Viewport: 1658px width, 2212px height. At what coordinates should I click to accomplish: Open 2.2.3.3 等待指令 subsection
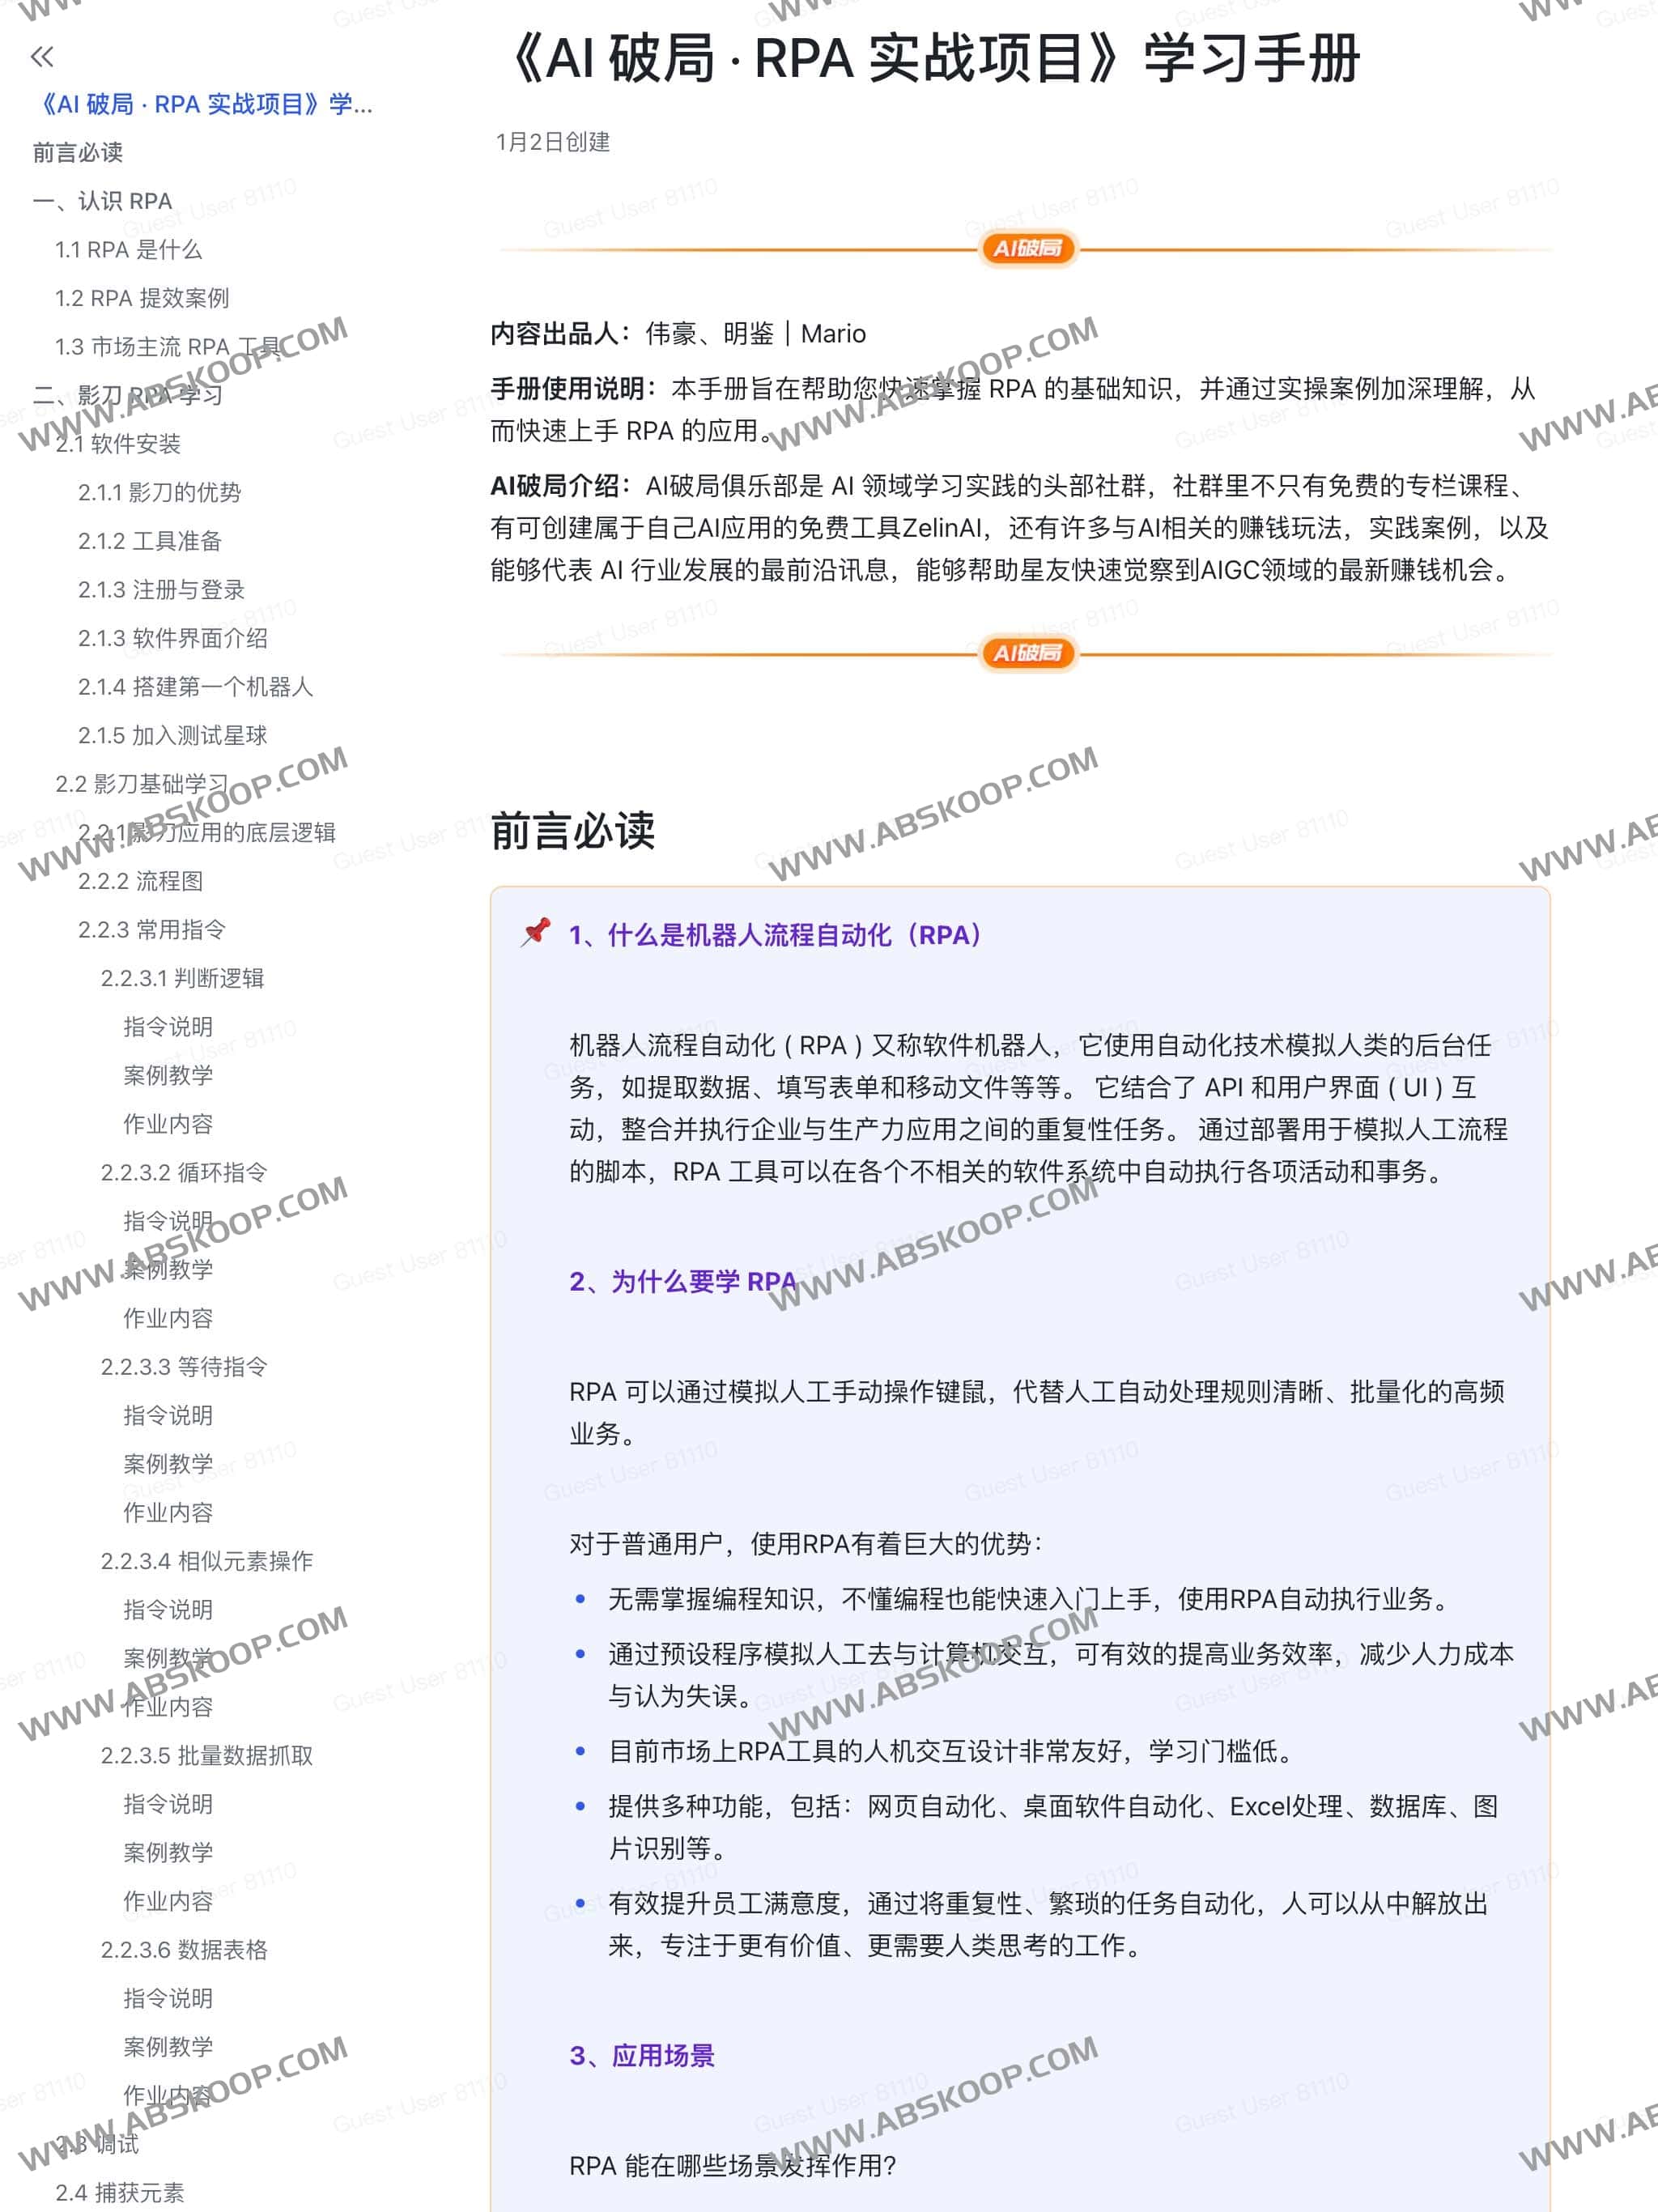(184, 1367)
